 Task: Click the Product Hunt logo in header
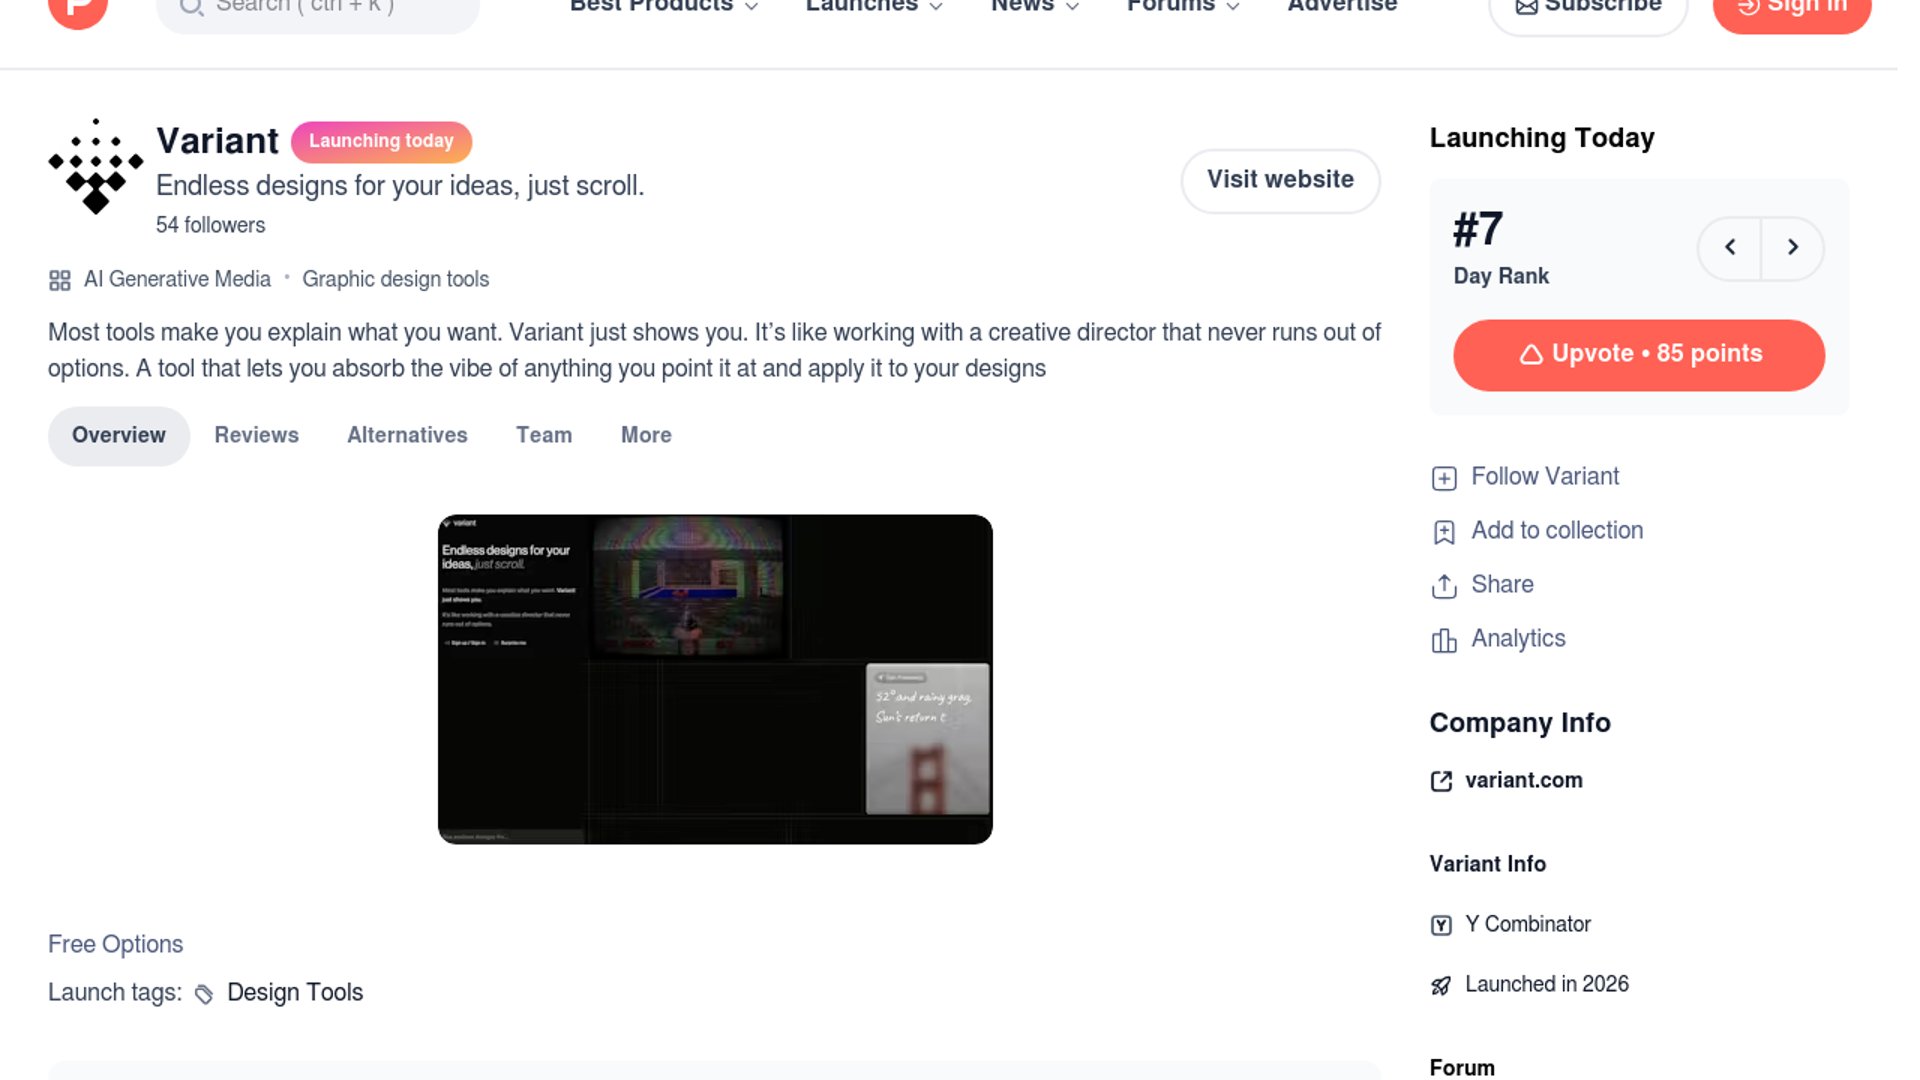[78, 10]
